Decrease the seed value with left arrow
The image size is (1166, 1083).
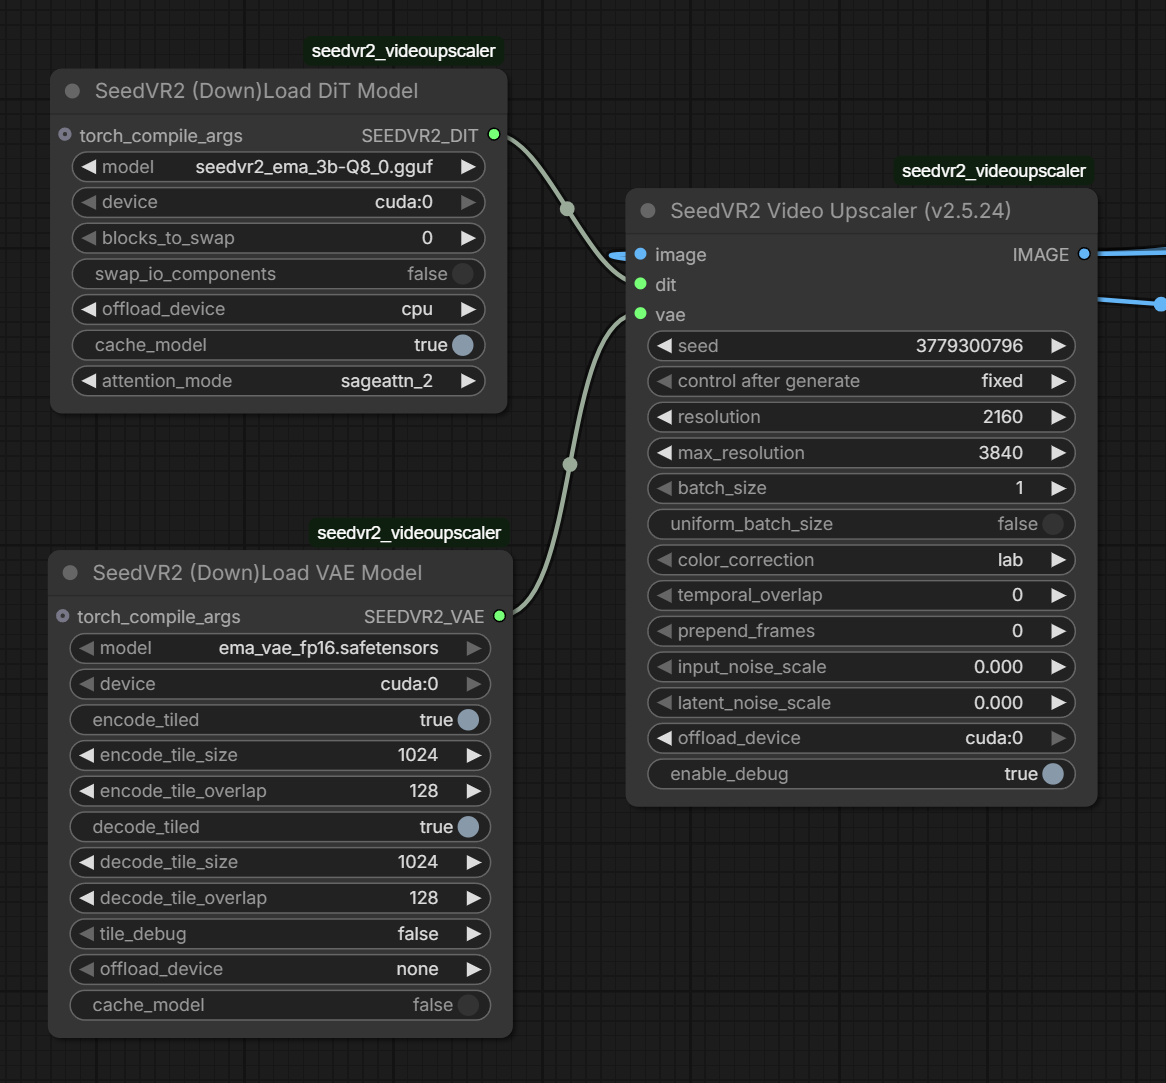(665, 346)
